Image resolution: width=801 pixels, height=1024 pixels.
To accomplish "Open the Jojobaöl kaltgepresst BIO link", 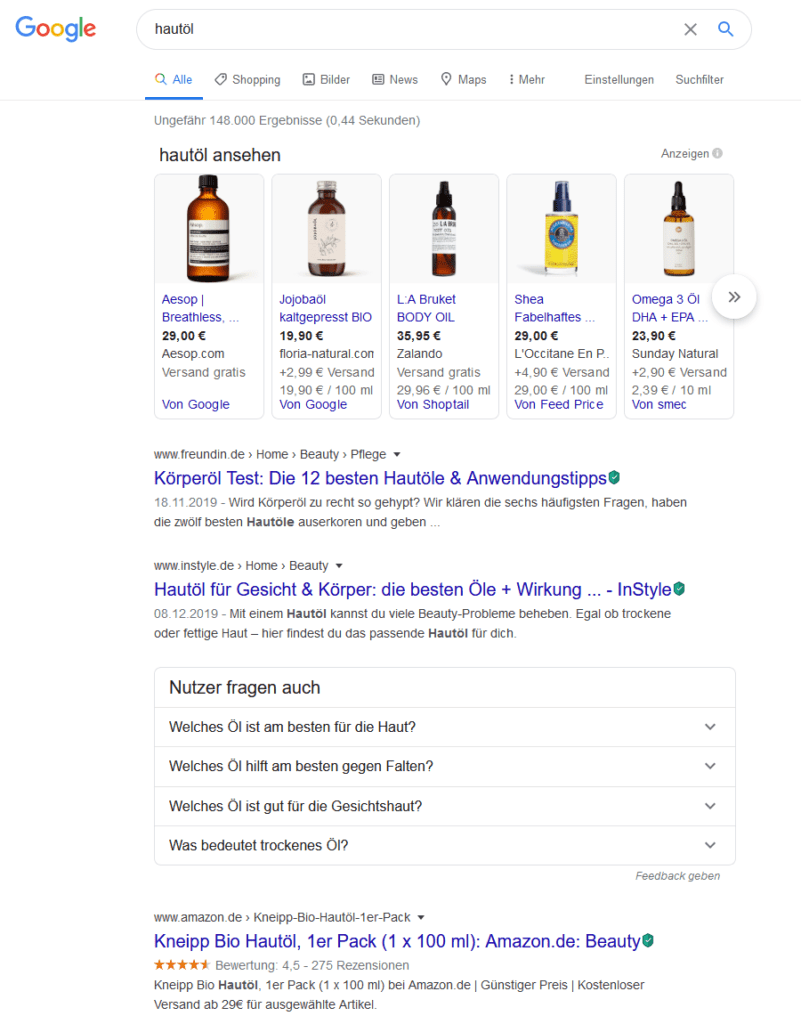I will click(325, 308).
